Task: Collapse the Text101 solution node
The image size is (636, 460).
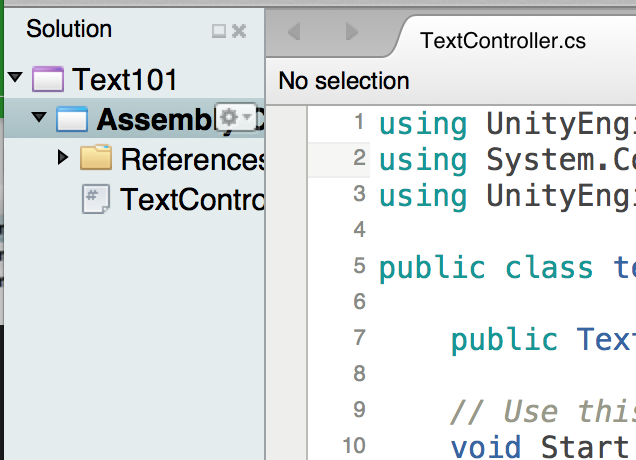Action: pyautogui.click(x=15, y=79)
